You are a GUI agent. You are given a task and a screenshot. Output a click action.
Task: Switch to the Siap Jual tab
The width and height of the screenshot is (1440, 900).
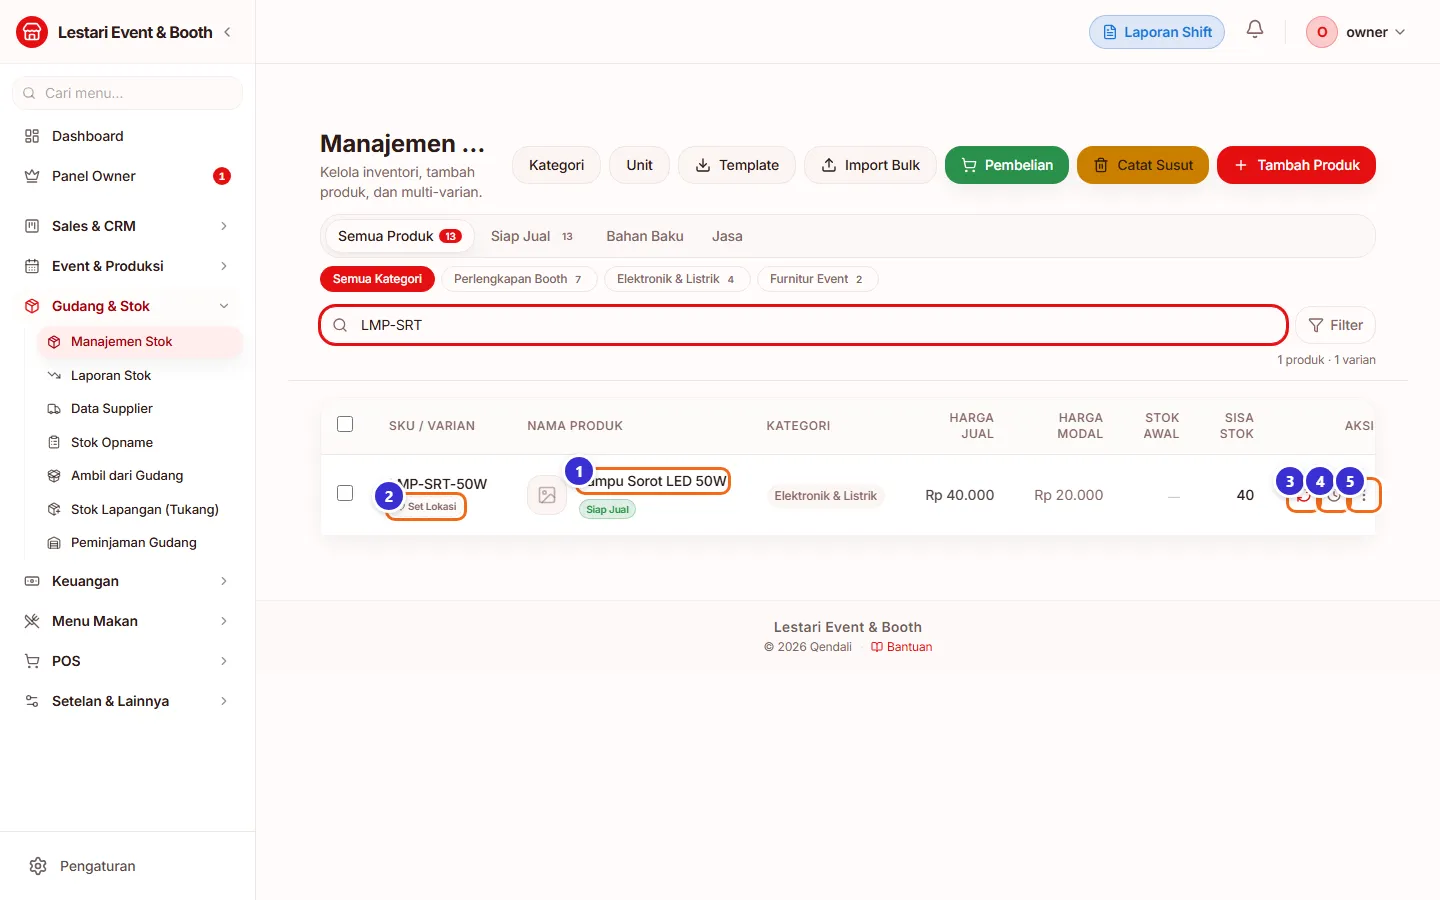click(532, 236)
